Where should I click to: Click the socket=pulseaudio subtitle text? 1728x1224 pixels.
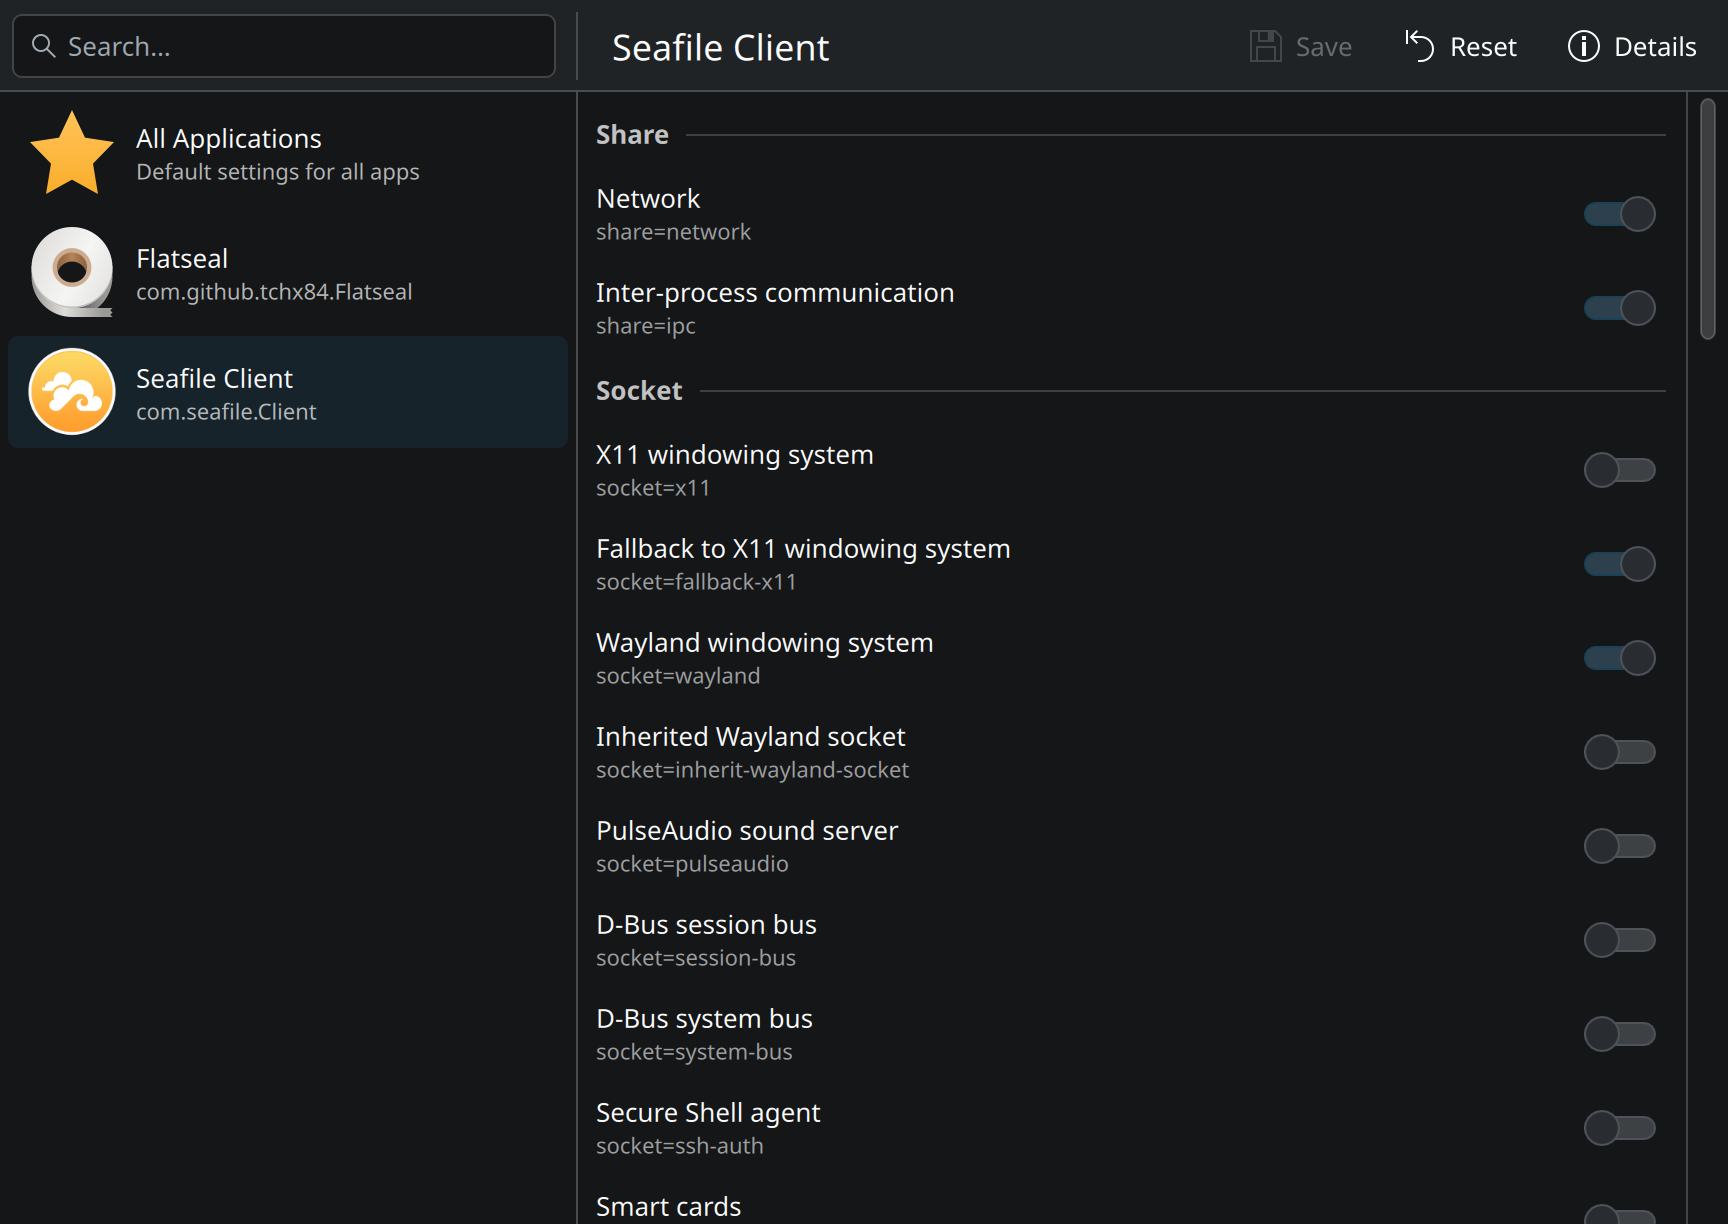692,864
